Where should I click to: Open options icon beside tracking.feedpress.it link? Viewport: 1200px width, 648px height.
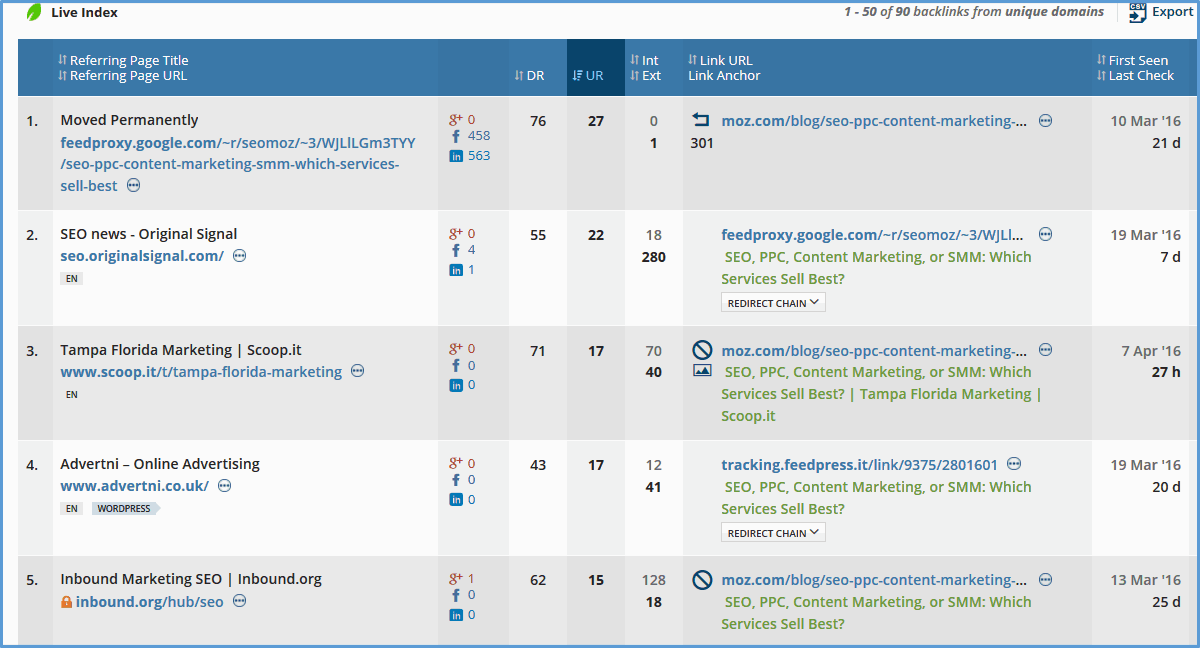point(1015,464)
